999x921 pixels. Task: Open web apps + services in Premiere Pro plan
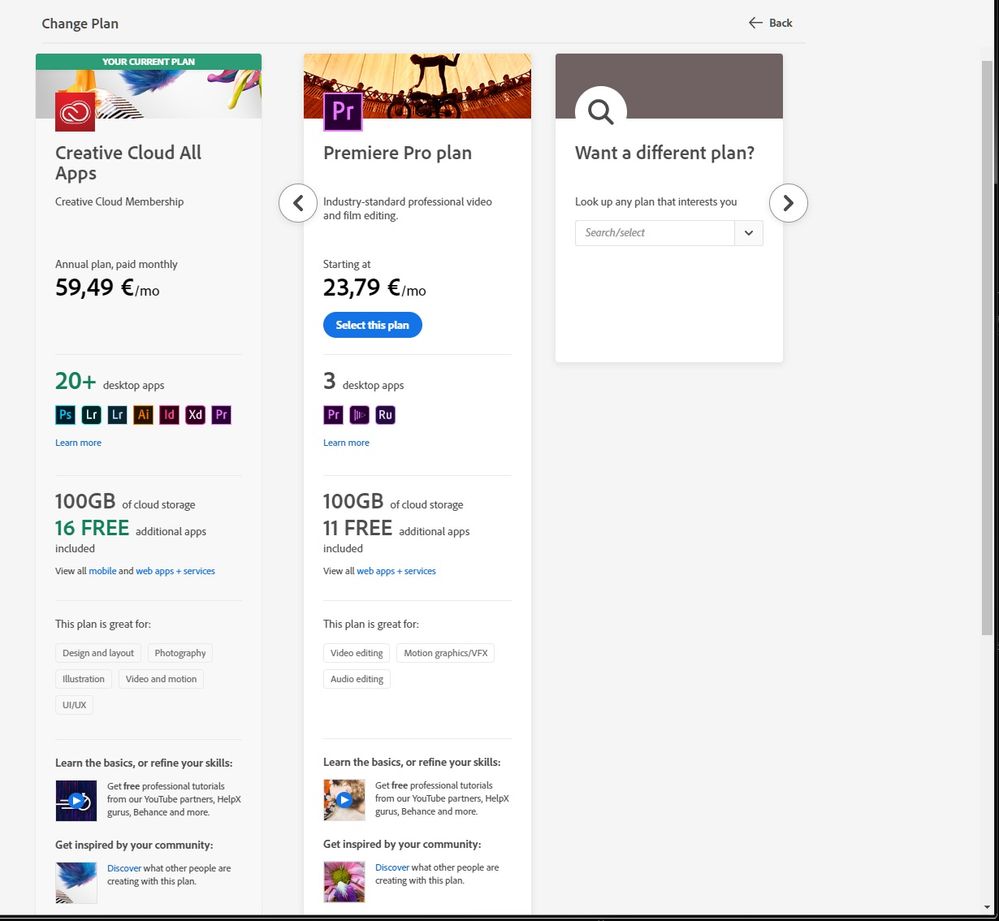pyautogui.click(x=396, y=571)
